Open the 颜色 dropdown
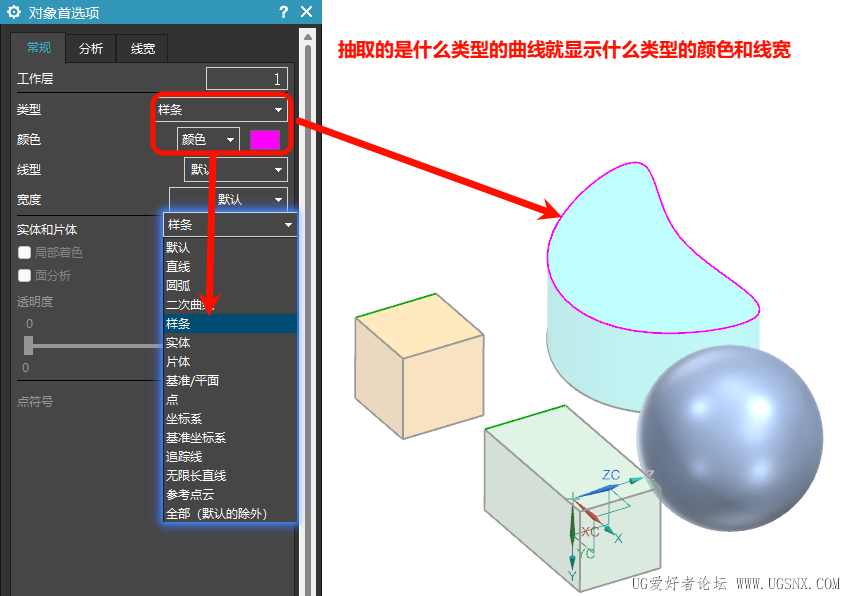Image resolution: width=845 pixels, height=596 pixels. coord(207,139)
